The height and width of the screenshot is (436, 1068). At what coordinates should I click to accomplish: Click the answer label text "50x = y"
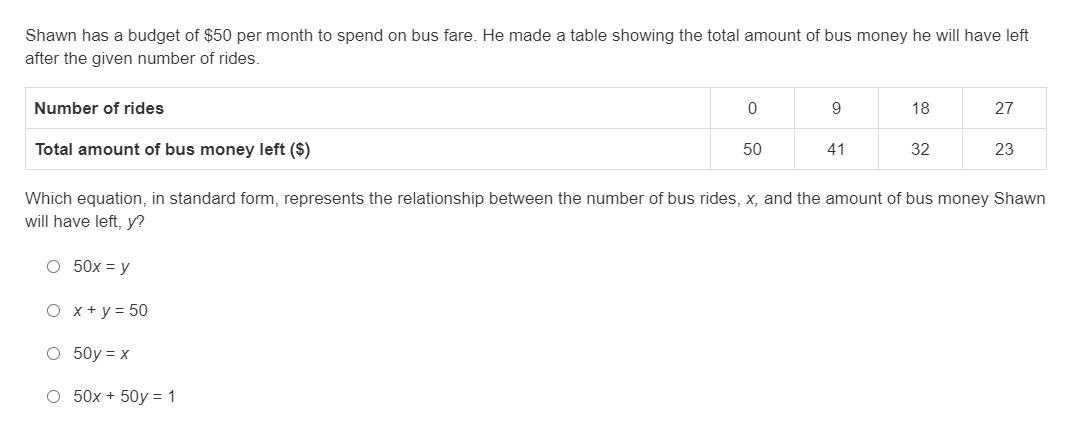(x=101, y=267)
